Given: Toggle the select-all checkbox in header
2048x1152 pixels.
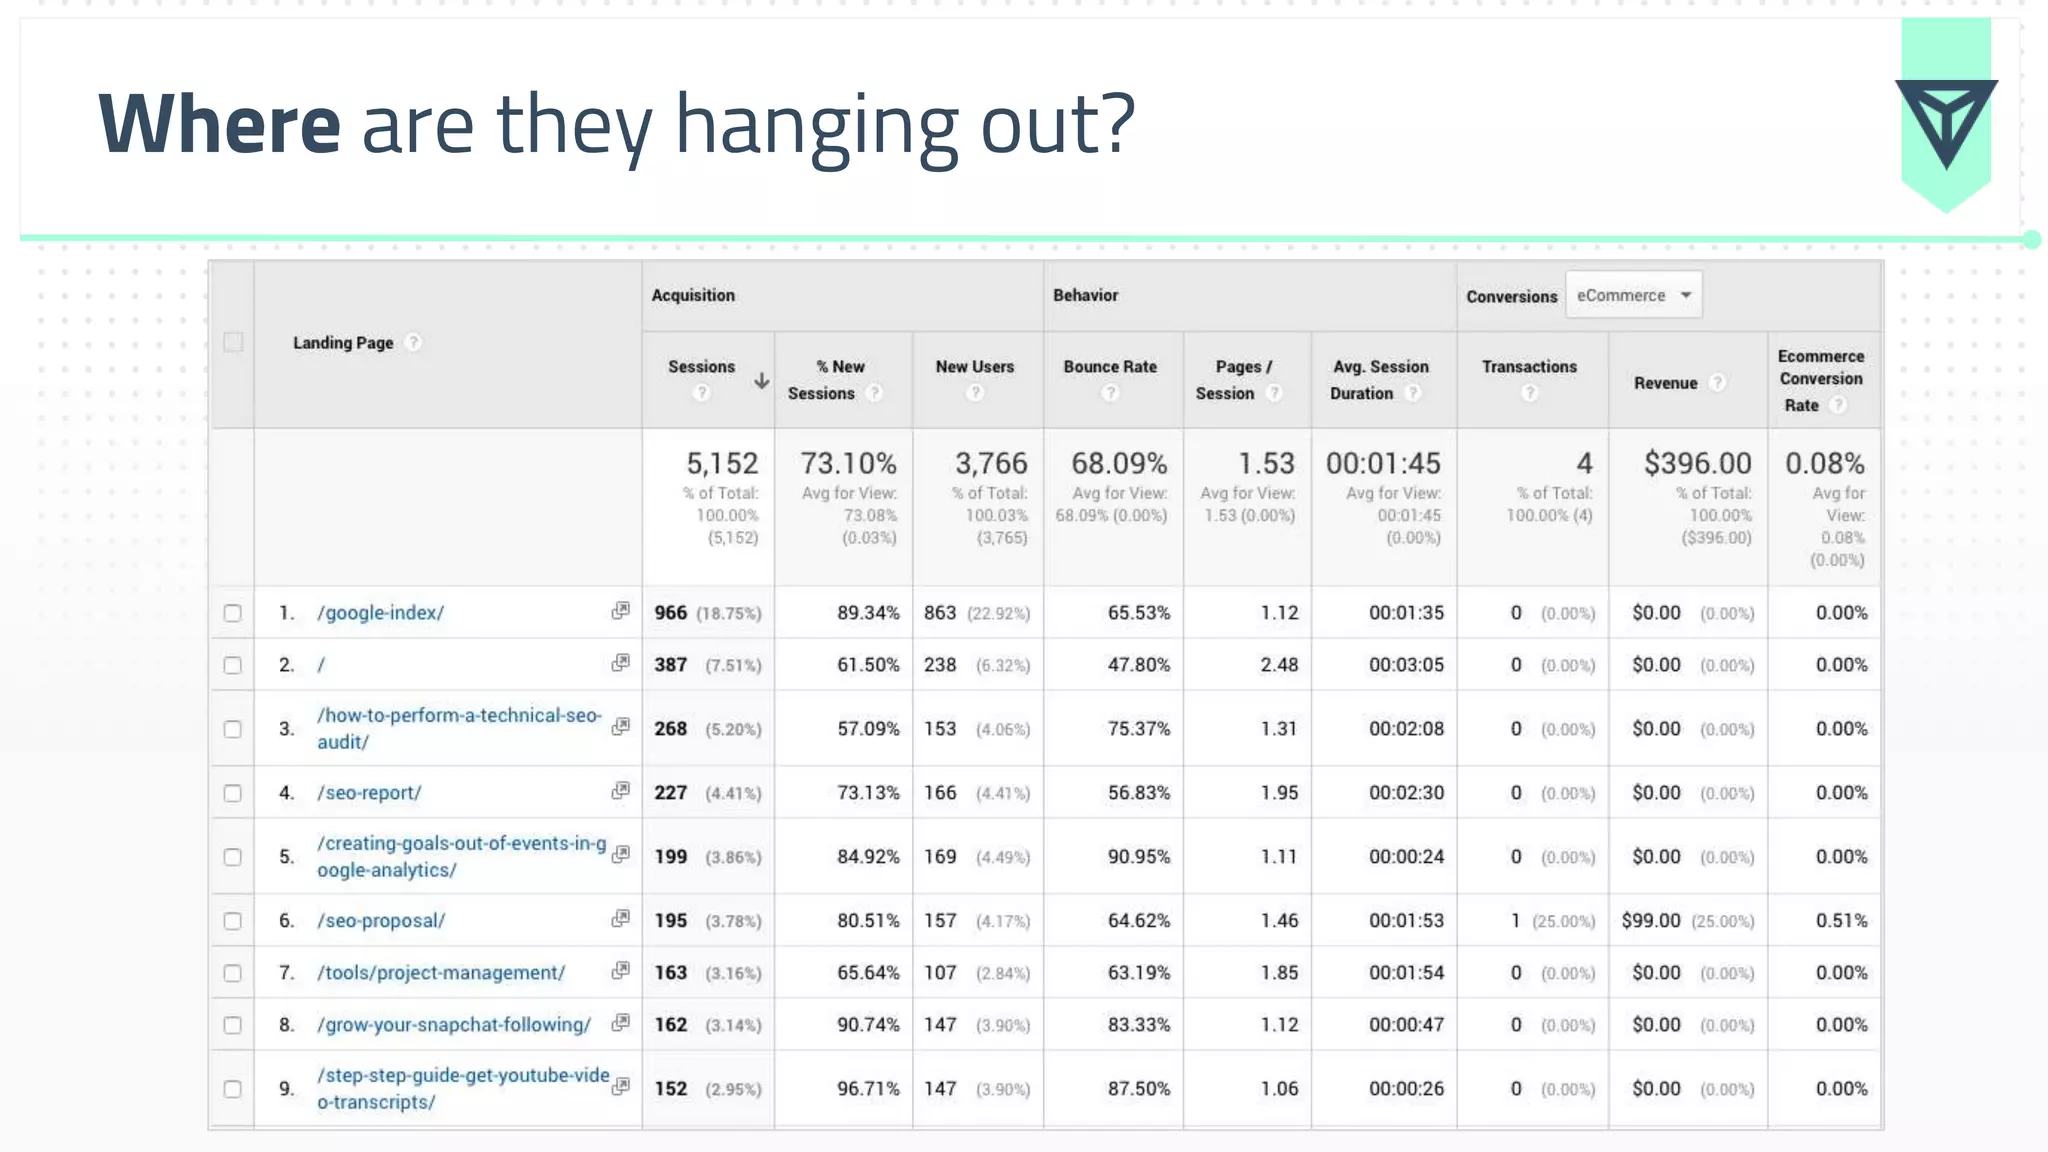Looking at the screenshot, I should pyautogui.click(x=233, y=342).
